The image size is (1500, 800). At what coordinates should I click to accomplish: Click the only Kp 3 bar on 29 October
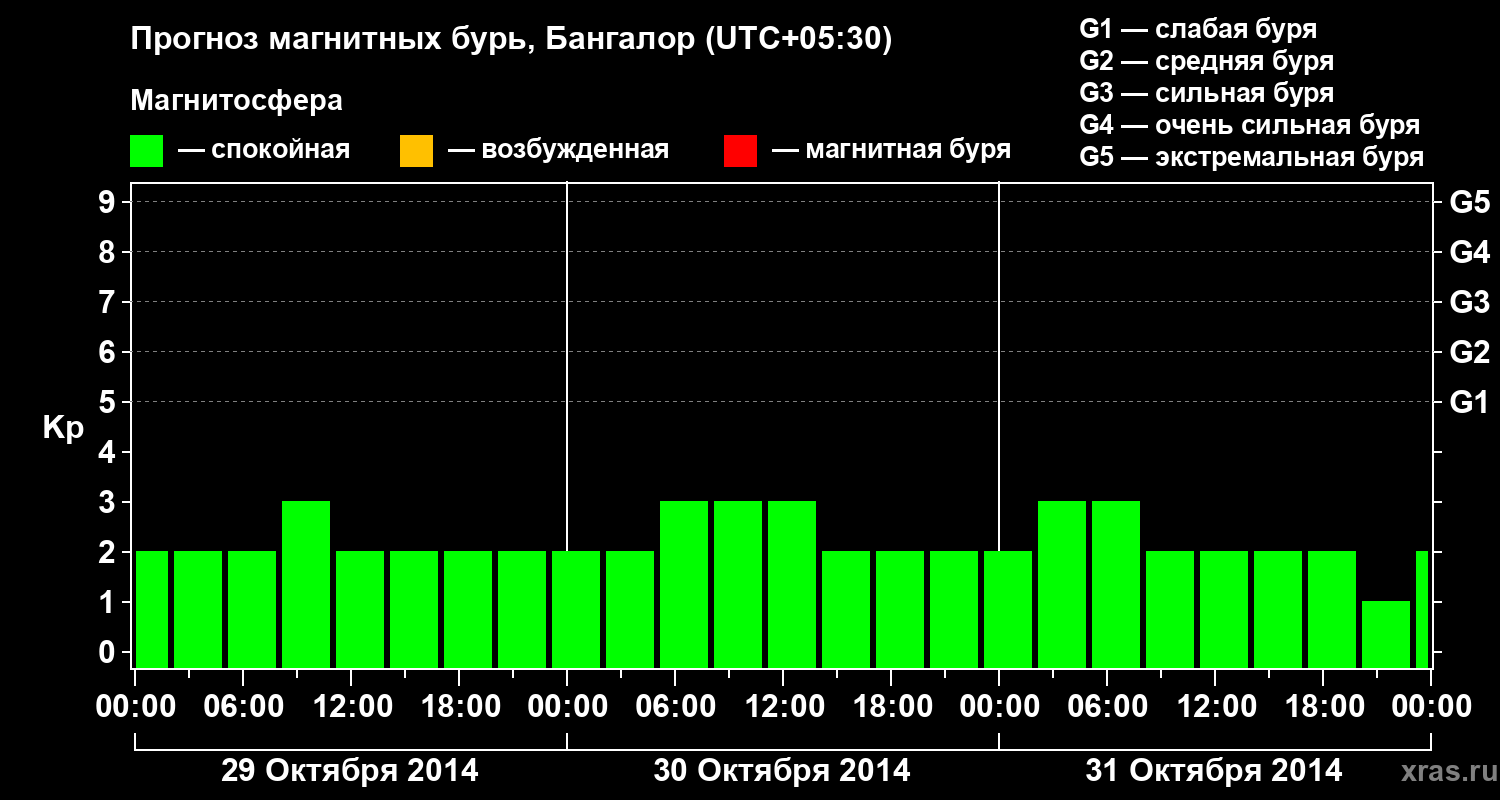(x=306, y=584)
